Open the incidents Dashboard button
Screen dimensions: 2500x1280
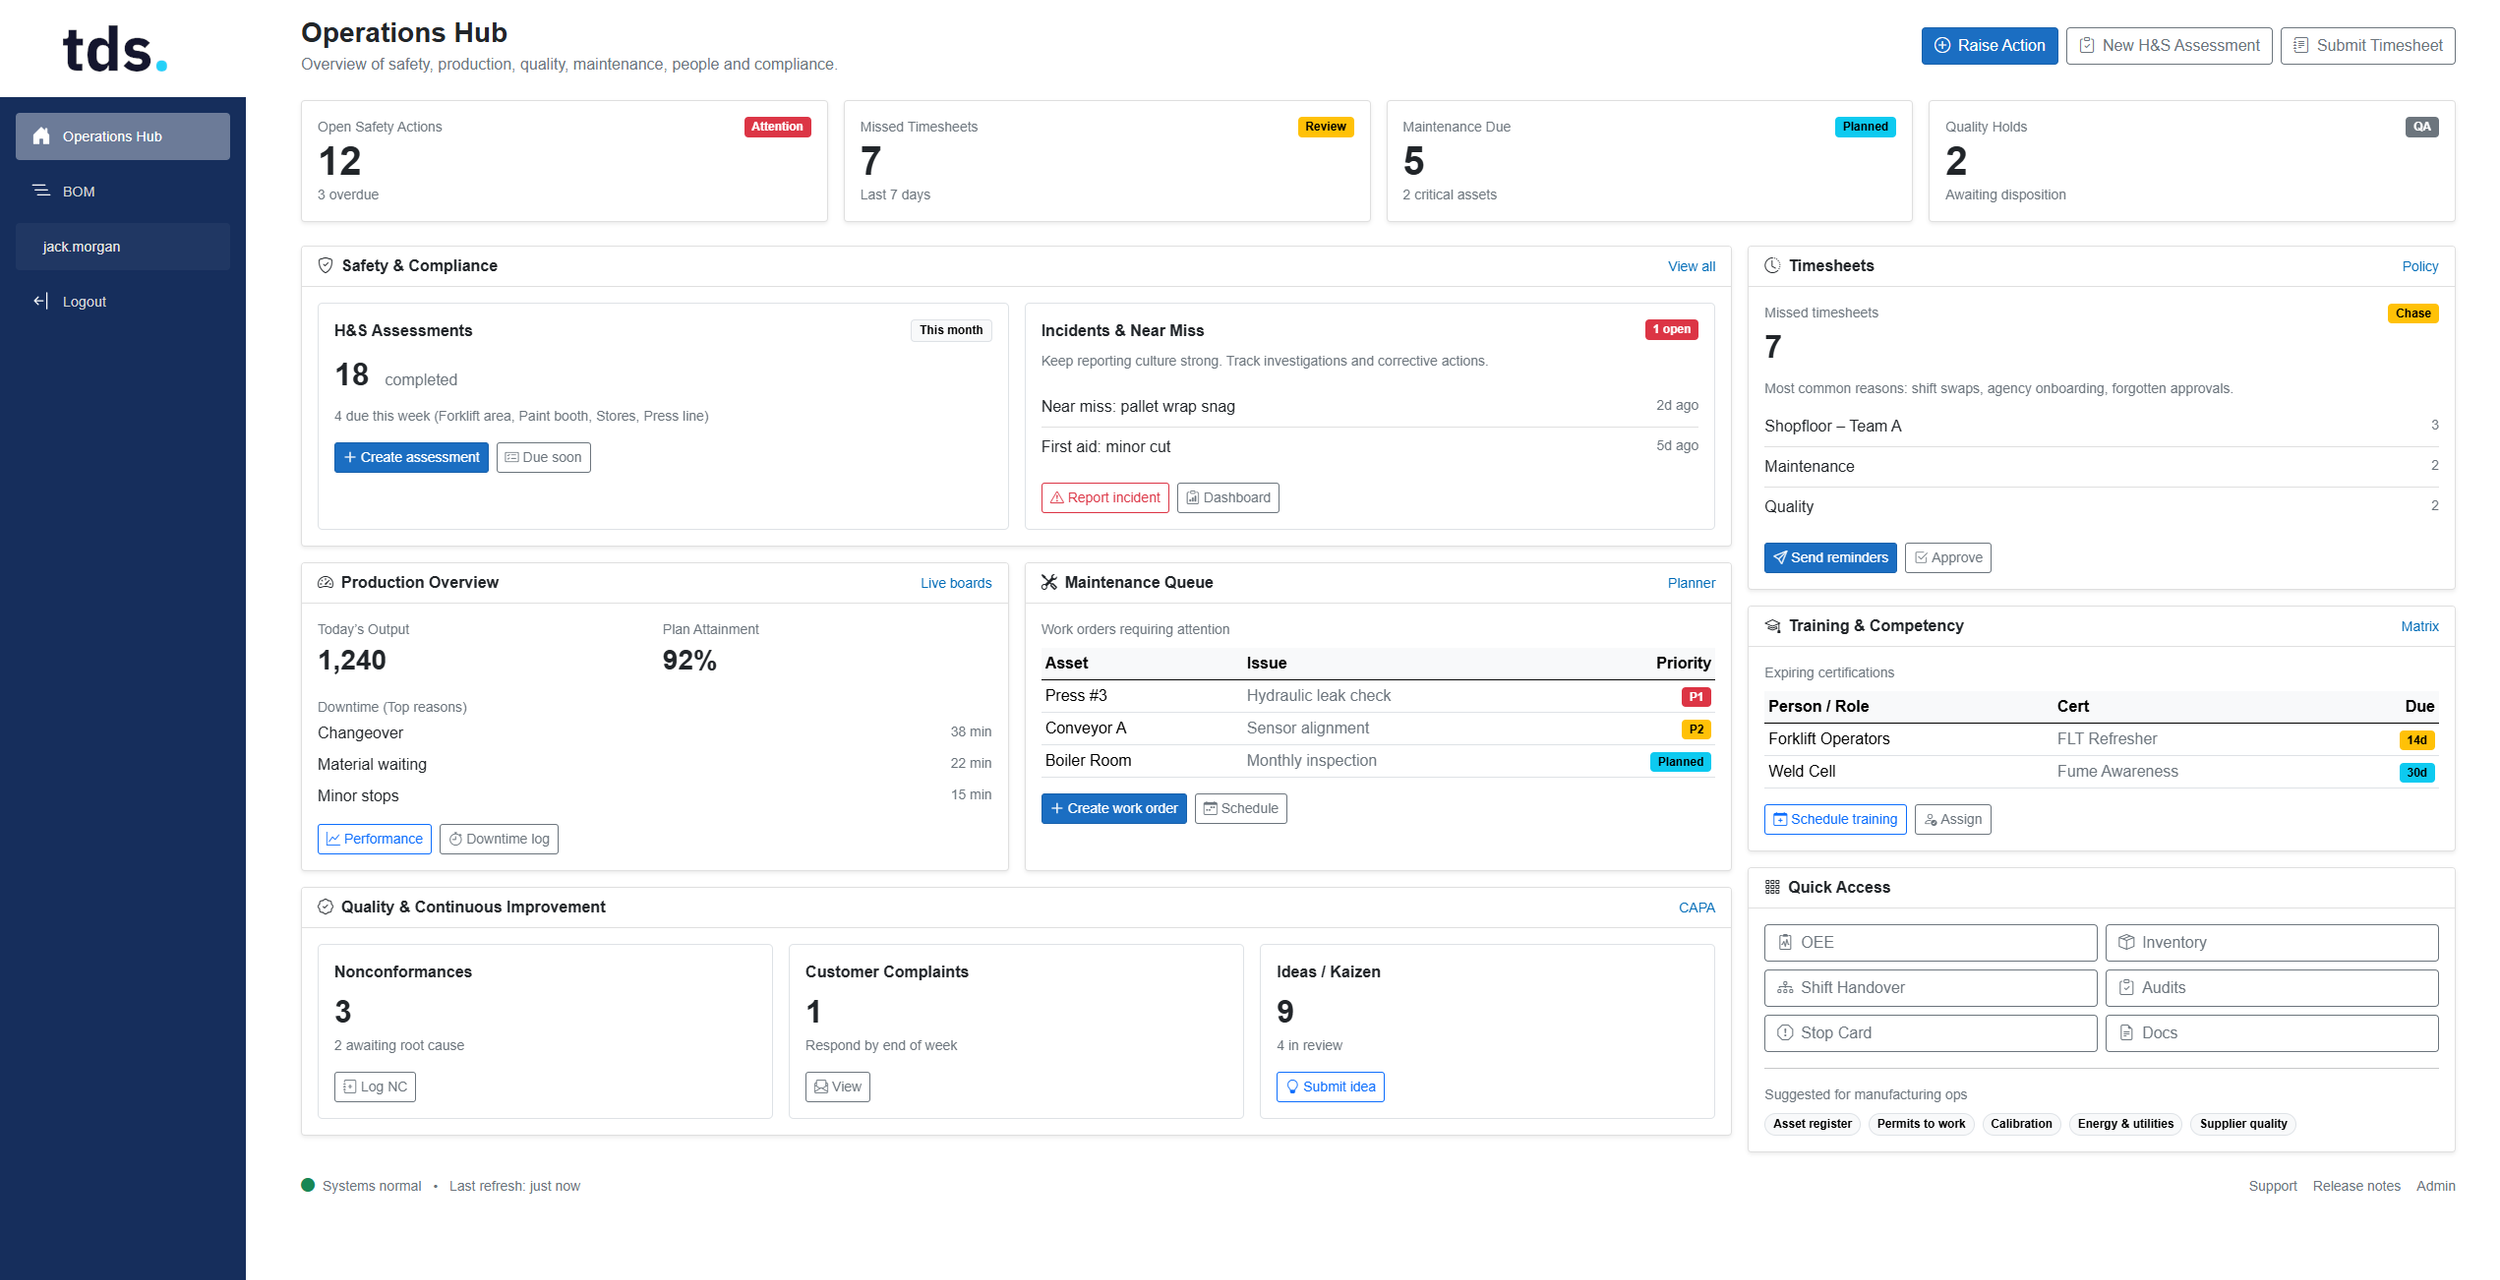[1227, 497]
